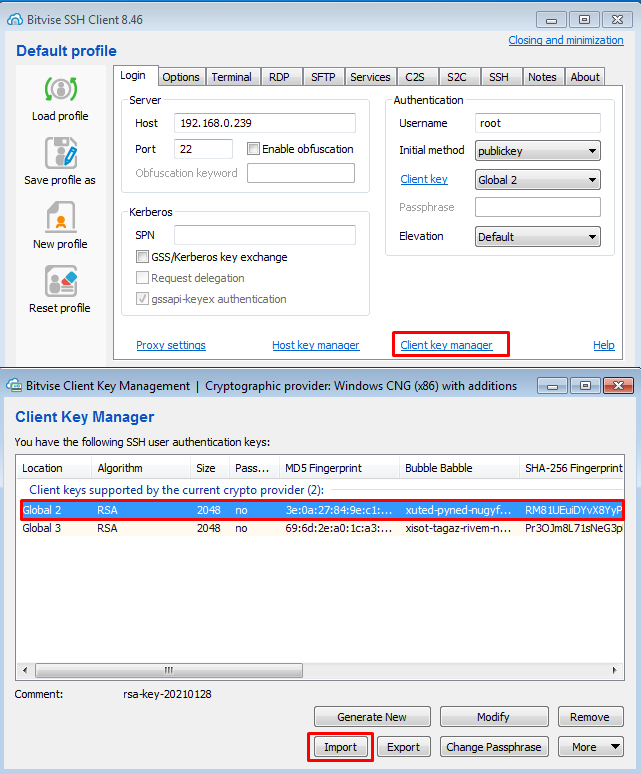Sort by the Size column header
This screenshot has width=641, height=774.
(x=210, y=468)
